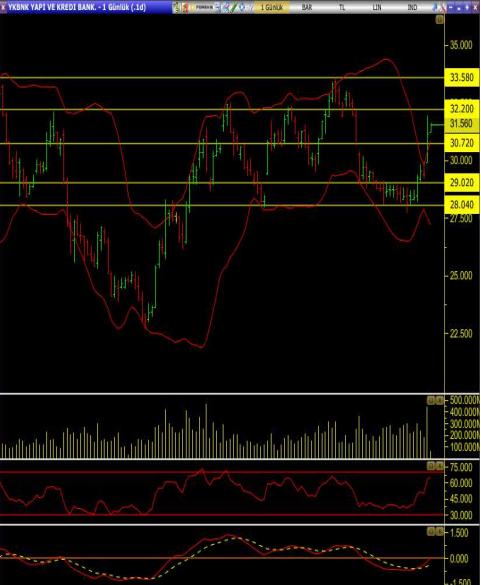Viewport: 481px width, 585px height.
Task: Click the small yellow box above price axis
Action: tap(440, 19)
